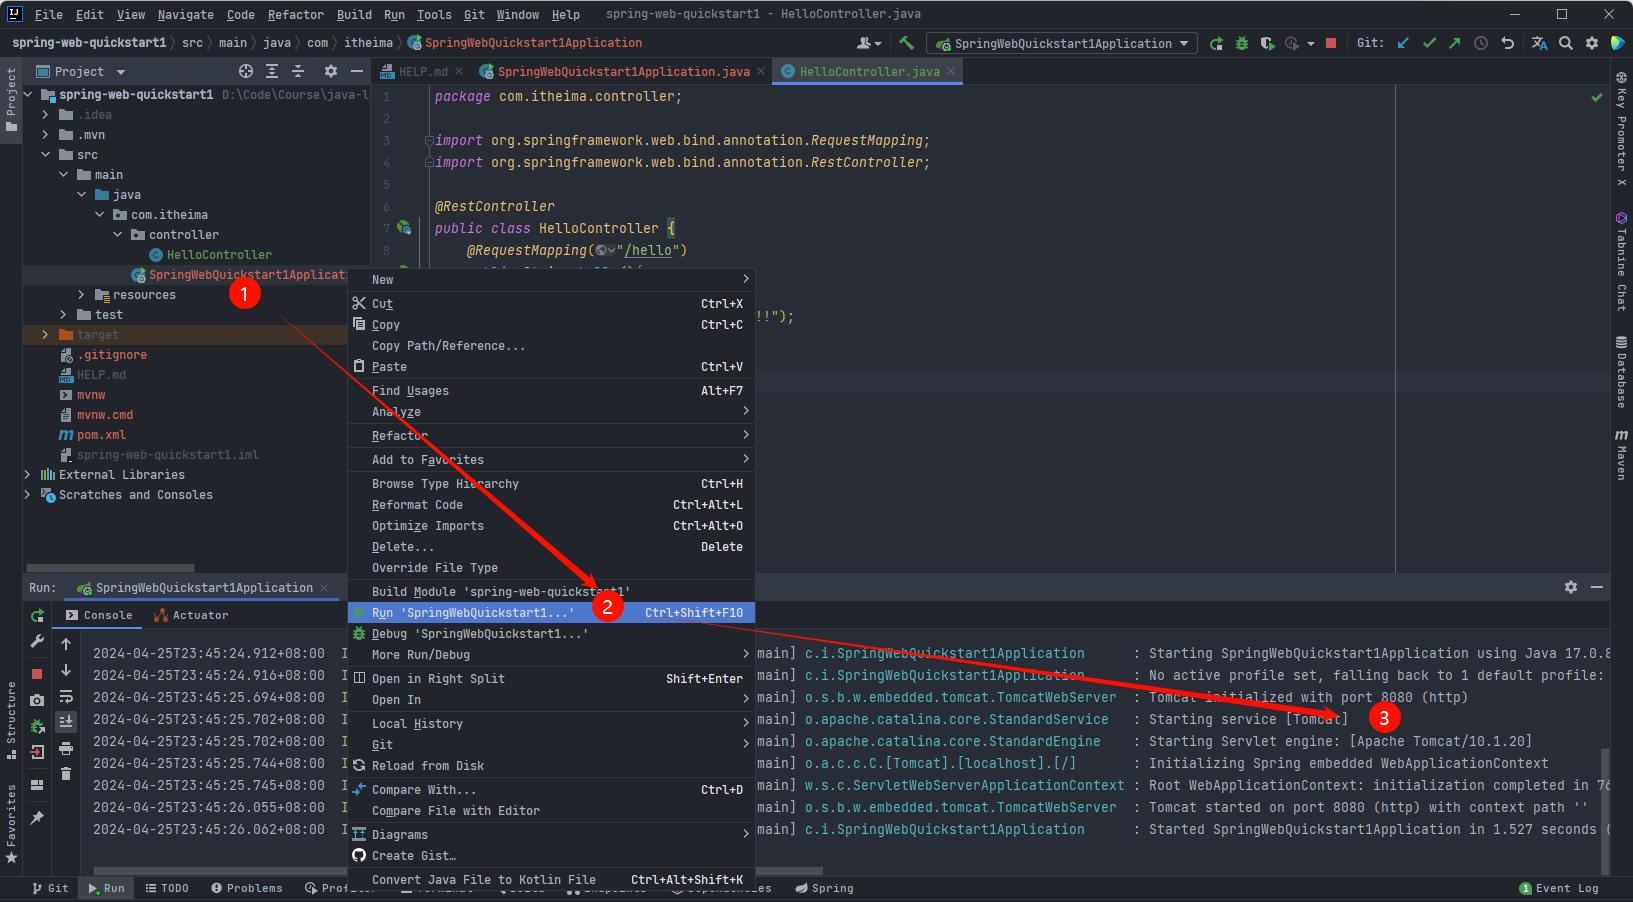Toggle the Database side panel
This screenshot has width=1633, height=902.
pos(1621,371)
